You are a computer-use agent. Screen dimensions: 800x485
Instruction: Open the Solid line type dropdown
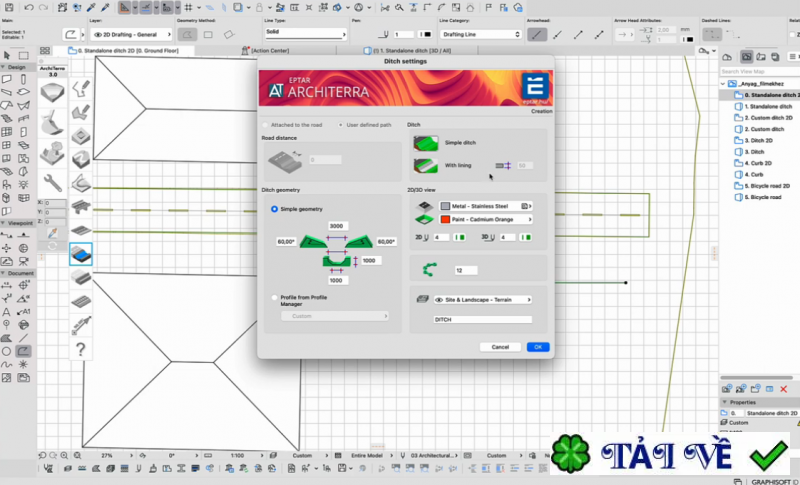tap(305, 33)
